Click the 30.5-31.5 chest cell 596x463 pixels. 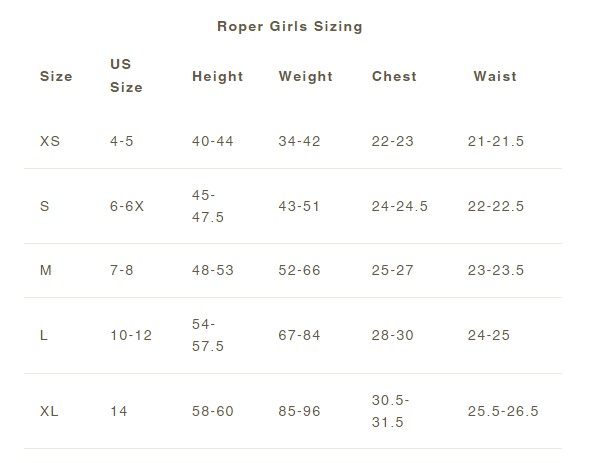[390, 411]
